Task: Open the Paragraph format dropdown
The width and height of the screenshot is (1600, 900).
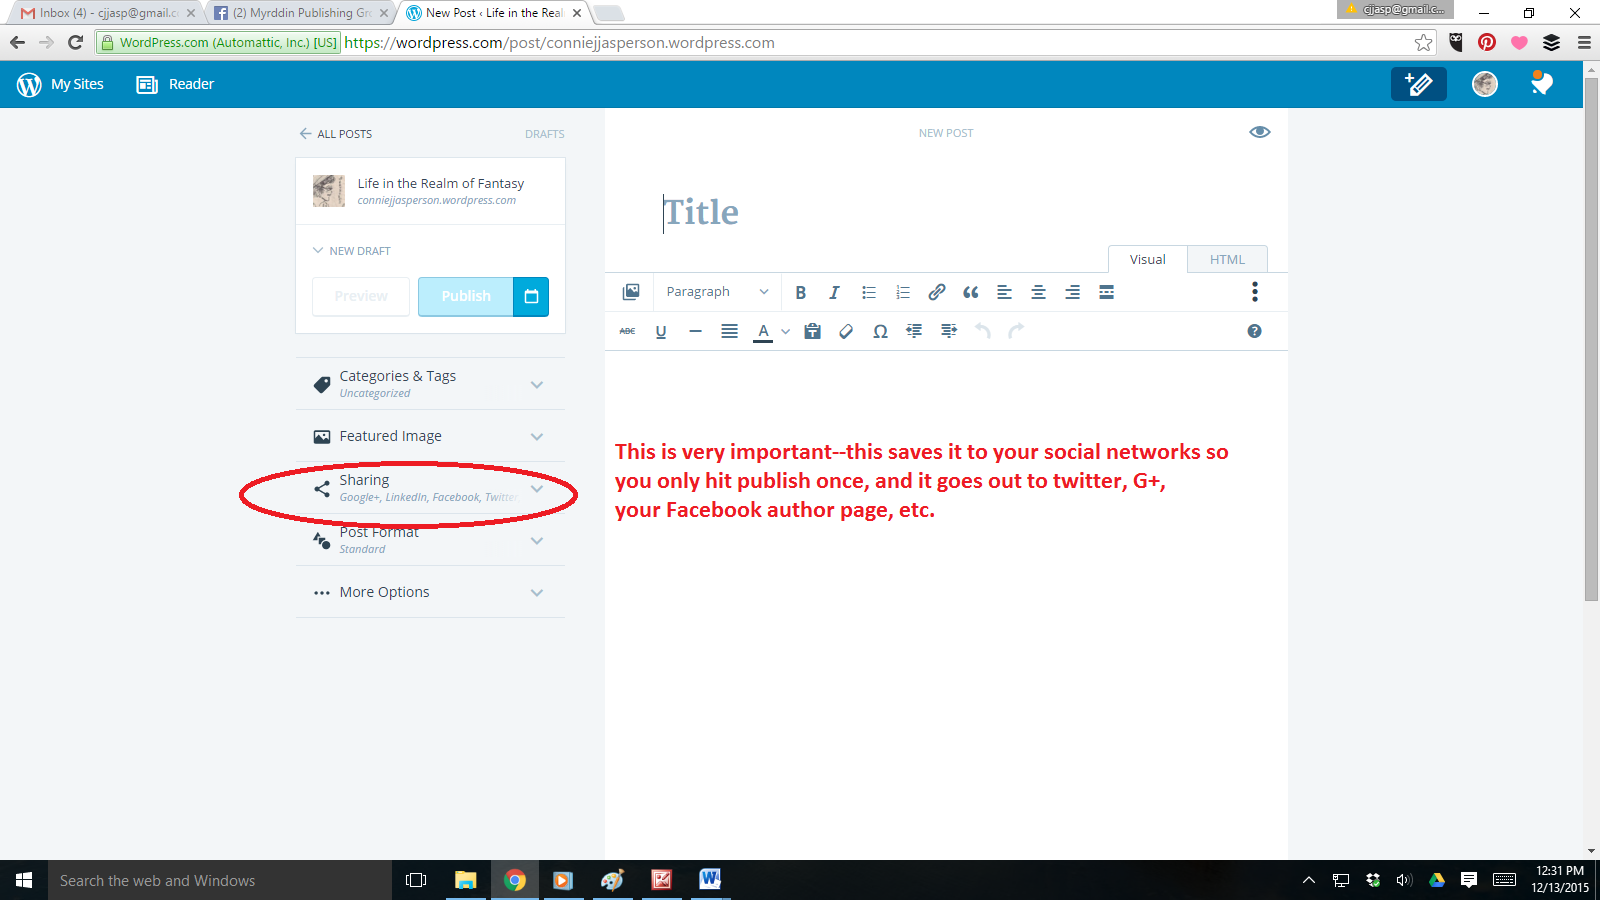Action: pyautogui.click(x=717, y=292)
